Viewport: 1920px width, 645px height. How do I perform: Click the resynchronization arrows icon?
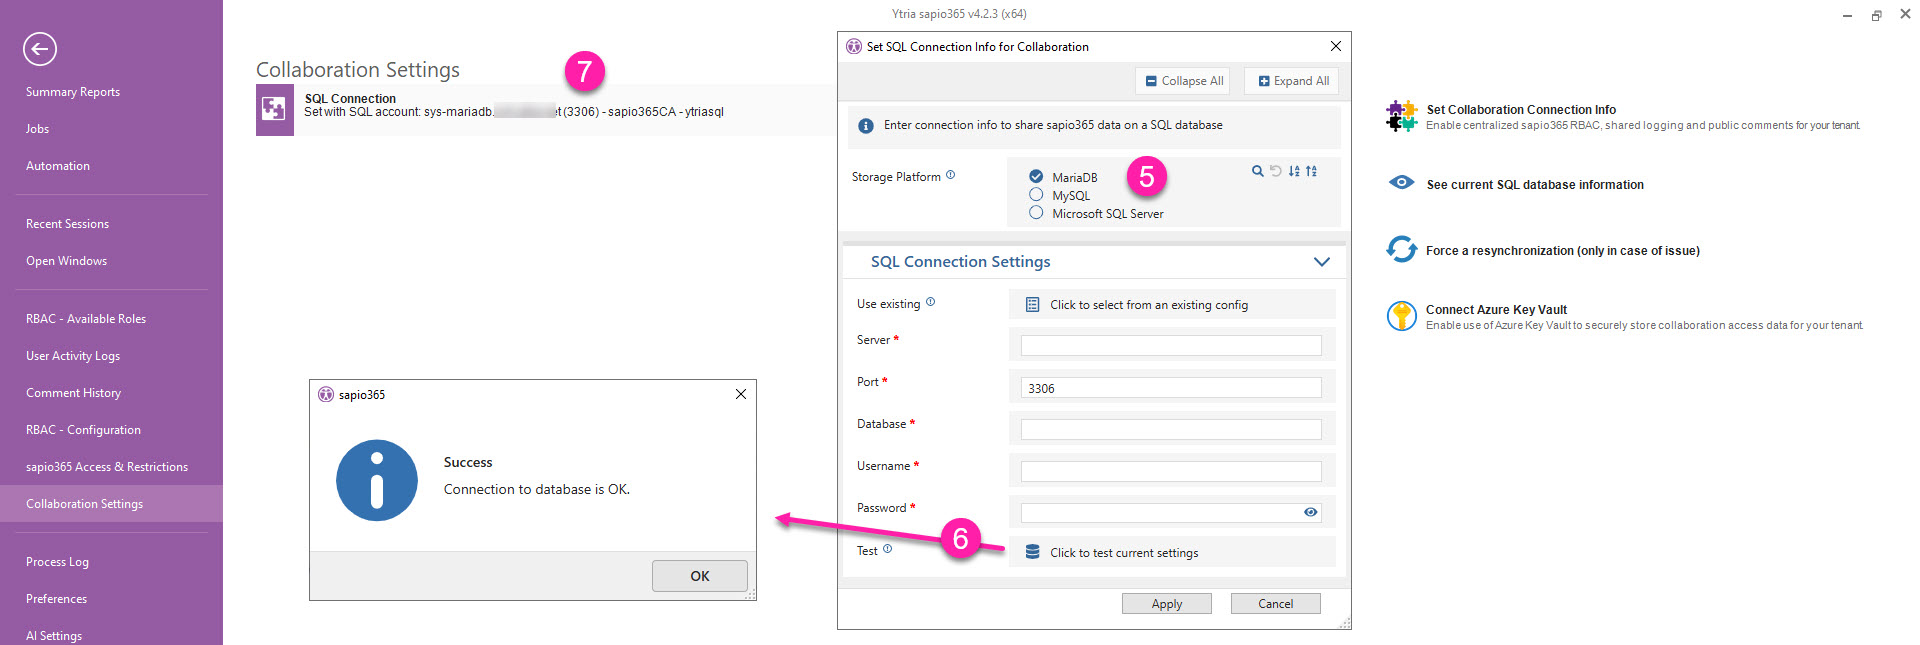pos(1402,249)
